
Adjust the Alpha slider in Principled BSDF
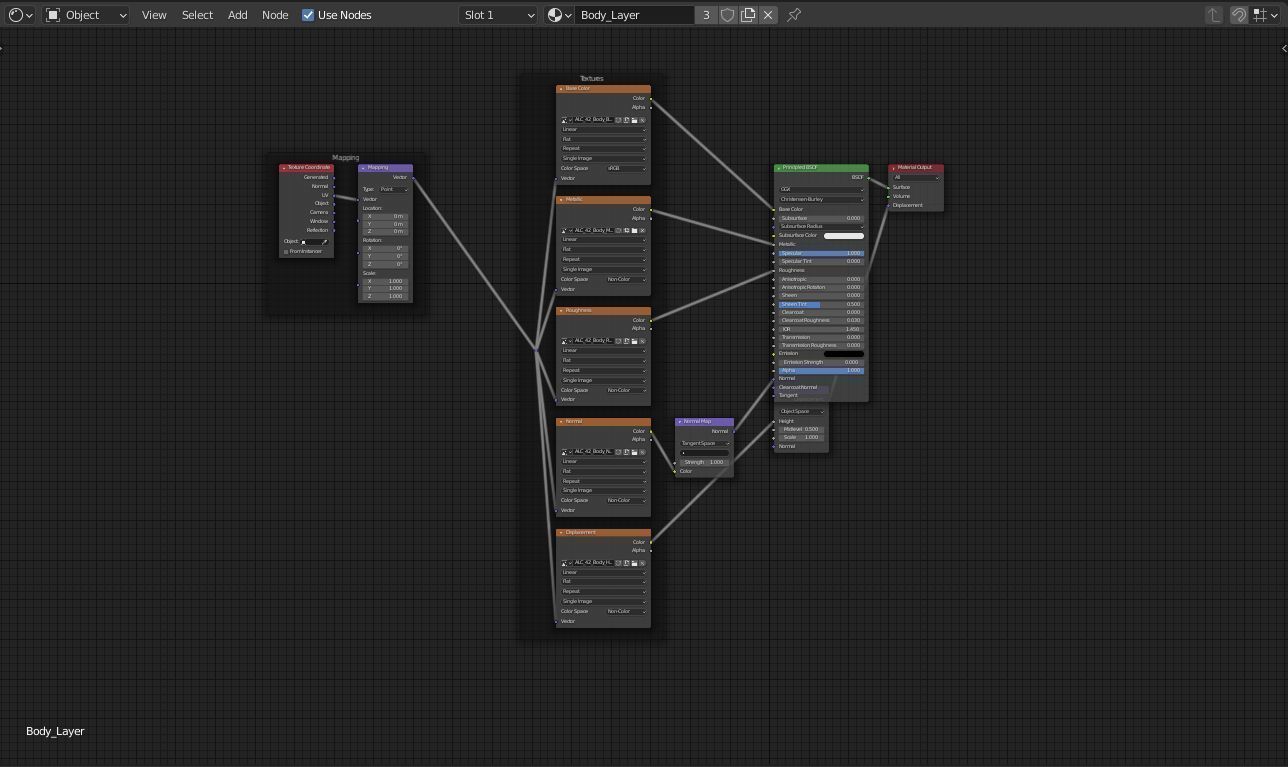click(820, 371)
